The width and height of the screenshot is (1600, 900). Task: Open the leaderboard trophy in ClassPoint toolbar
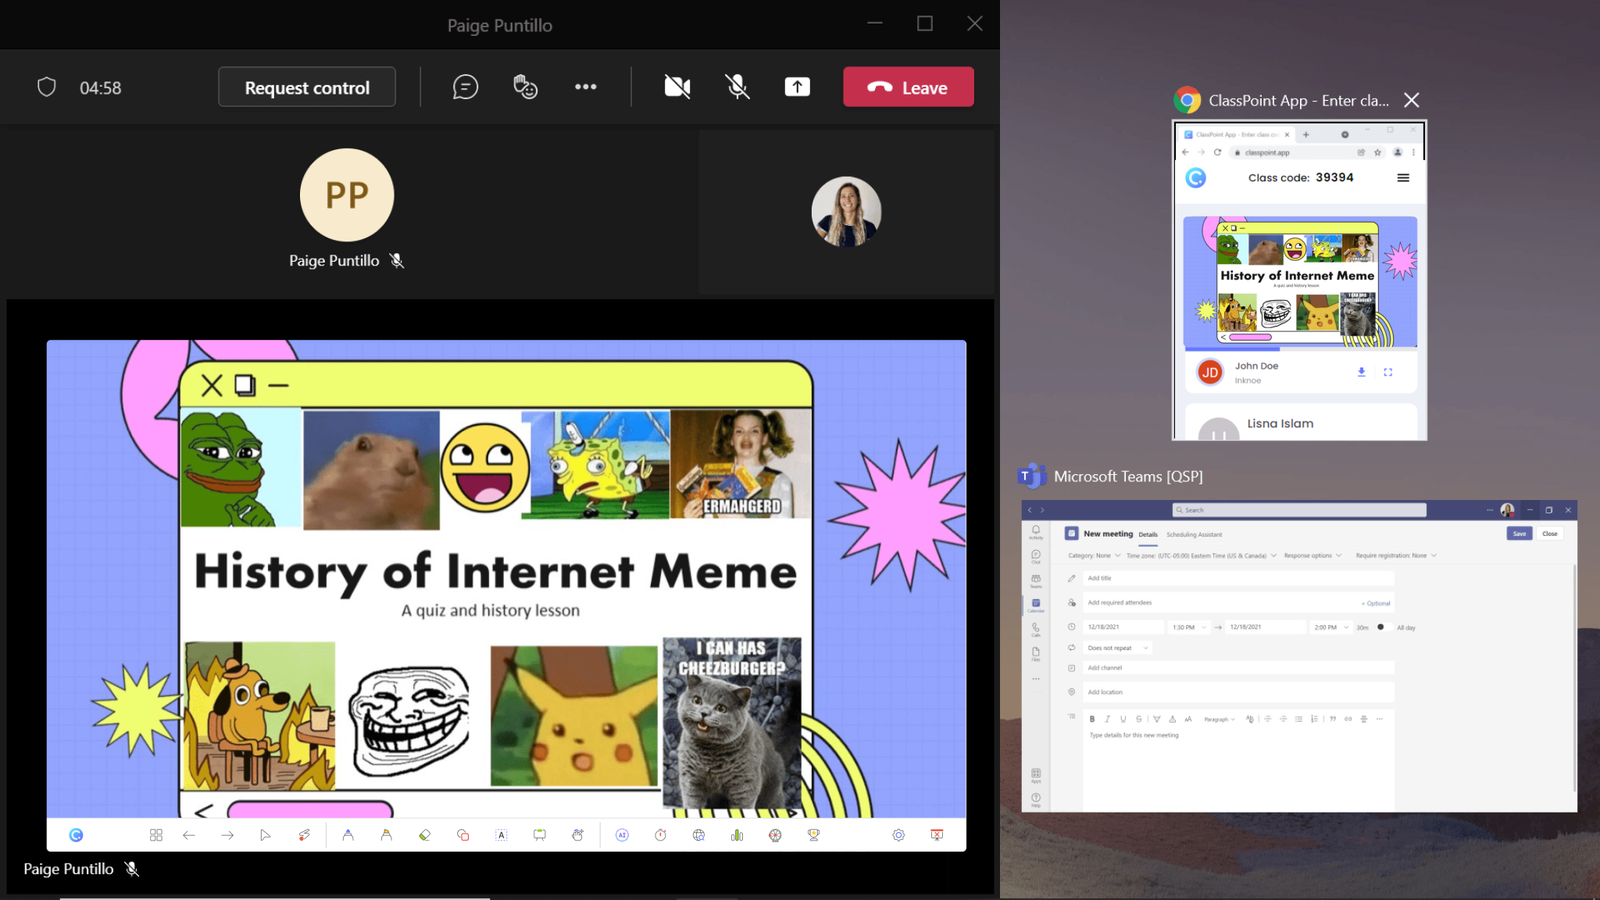point(813,834)
